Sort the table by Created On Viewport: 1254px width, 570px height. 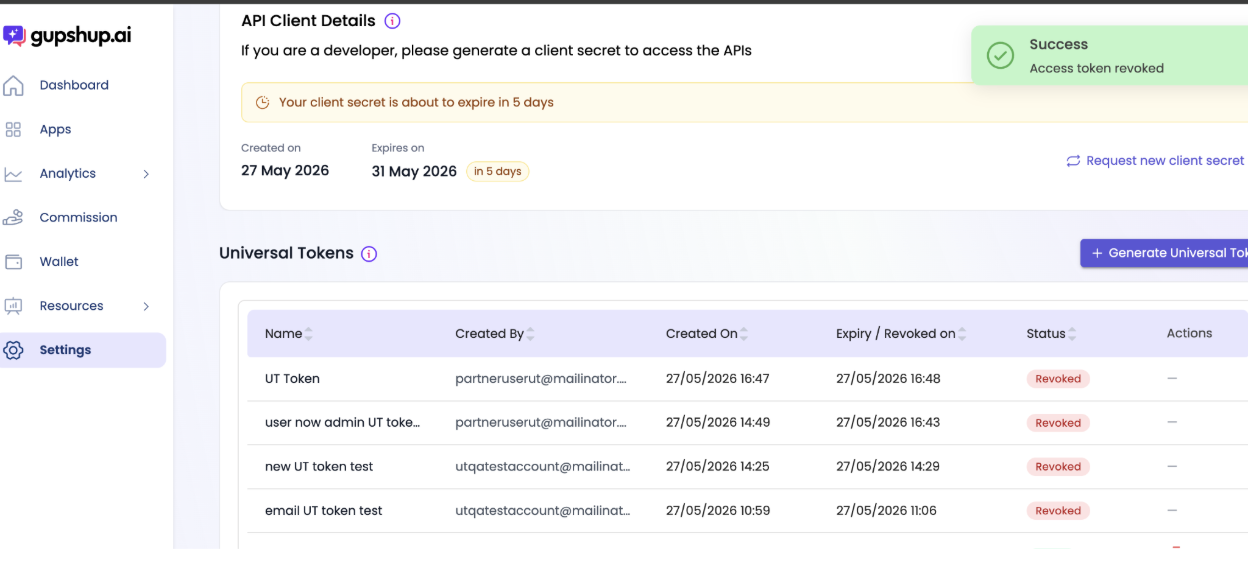pyautogui.click(x=745, y=334)
